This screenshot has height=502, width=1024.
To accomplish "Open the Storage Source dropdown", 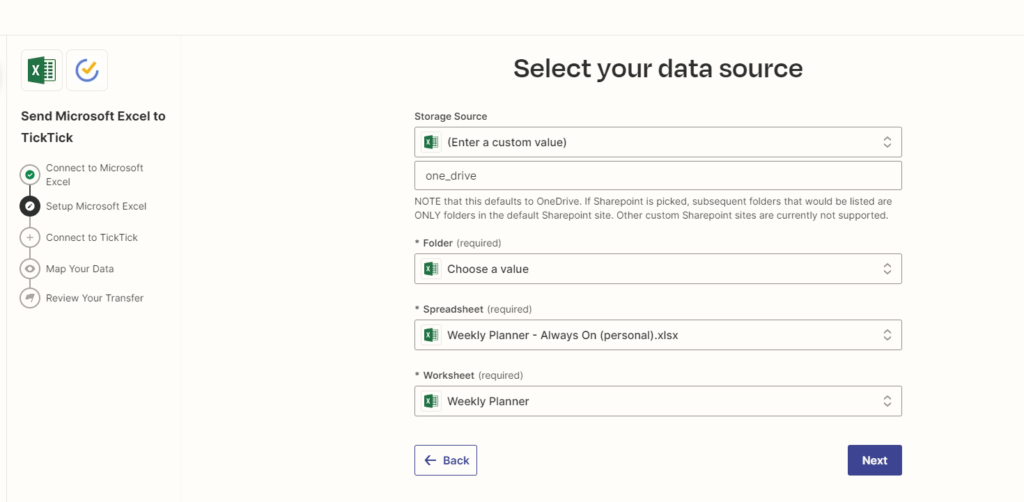I will [x=658, y=142].
